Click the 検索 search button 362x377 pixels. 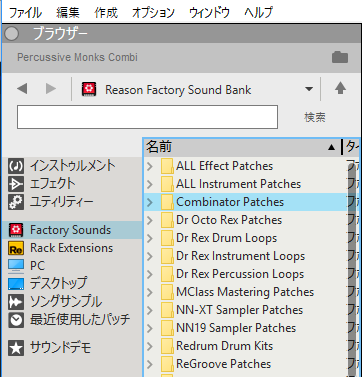click(x=315, y=117)
